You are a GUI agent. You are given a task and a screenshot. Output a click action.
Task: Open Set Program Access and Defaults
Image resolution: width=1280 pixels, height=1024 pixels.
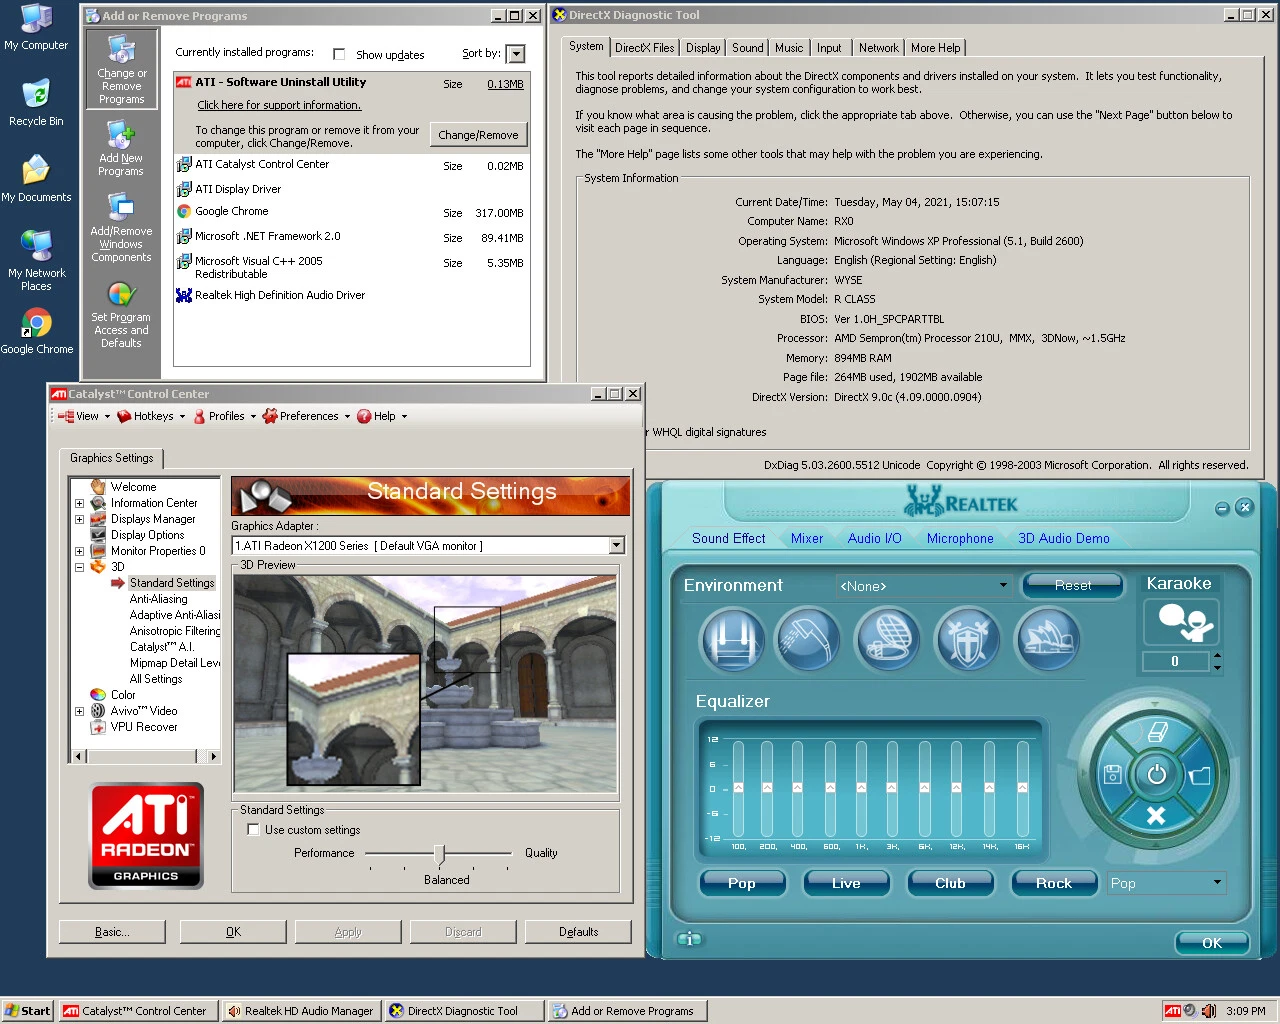[121, 316]
